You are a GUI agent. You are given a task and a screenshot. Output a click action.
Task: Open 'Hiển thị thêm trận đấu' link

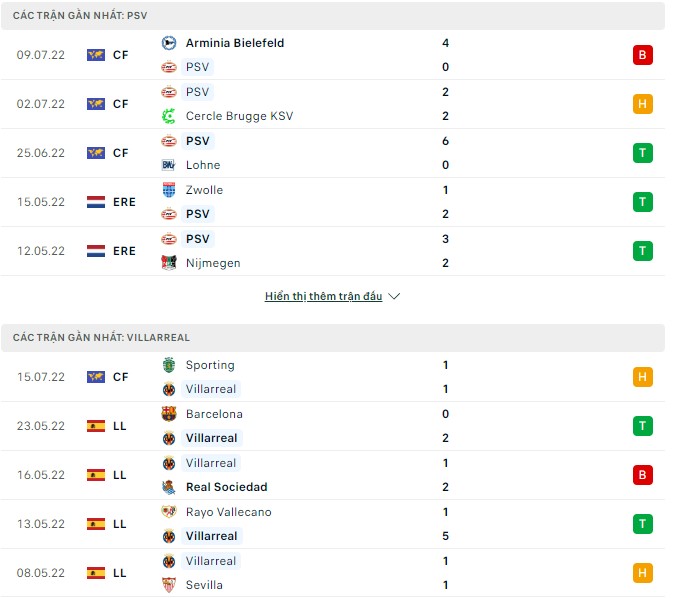[324, 297]
